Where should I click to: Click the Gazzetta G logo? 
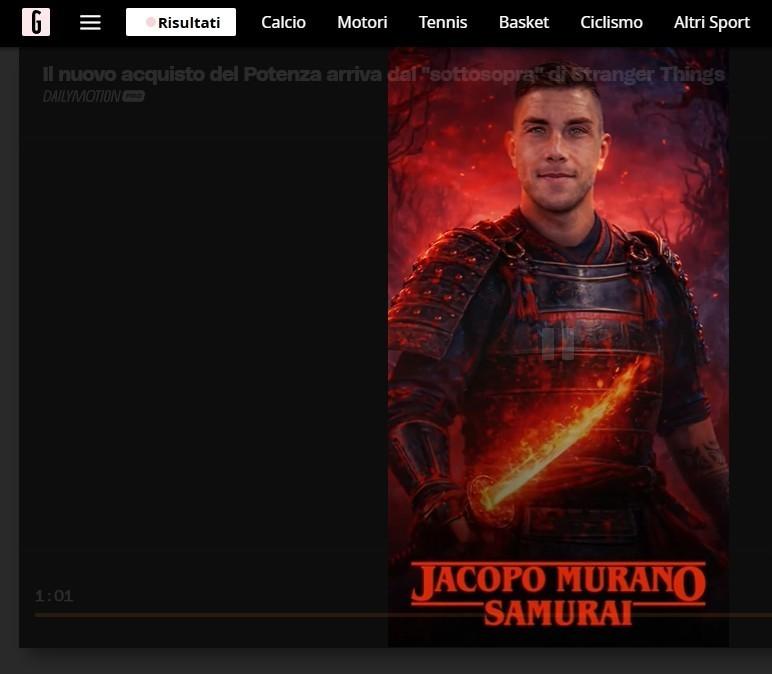pos(36,22)
